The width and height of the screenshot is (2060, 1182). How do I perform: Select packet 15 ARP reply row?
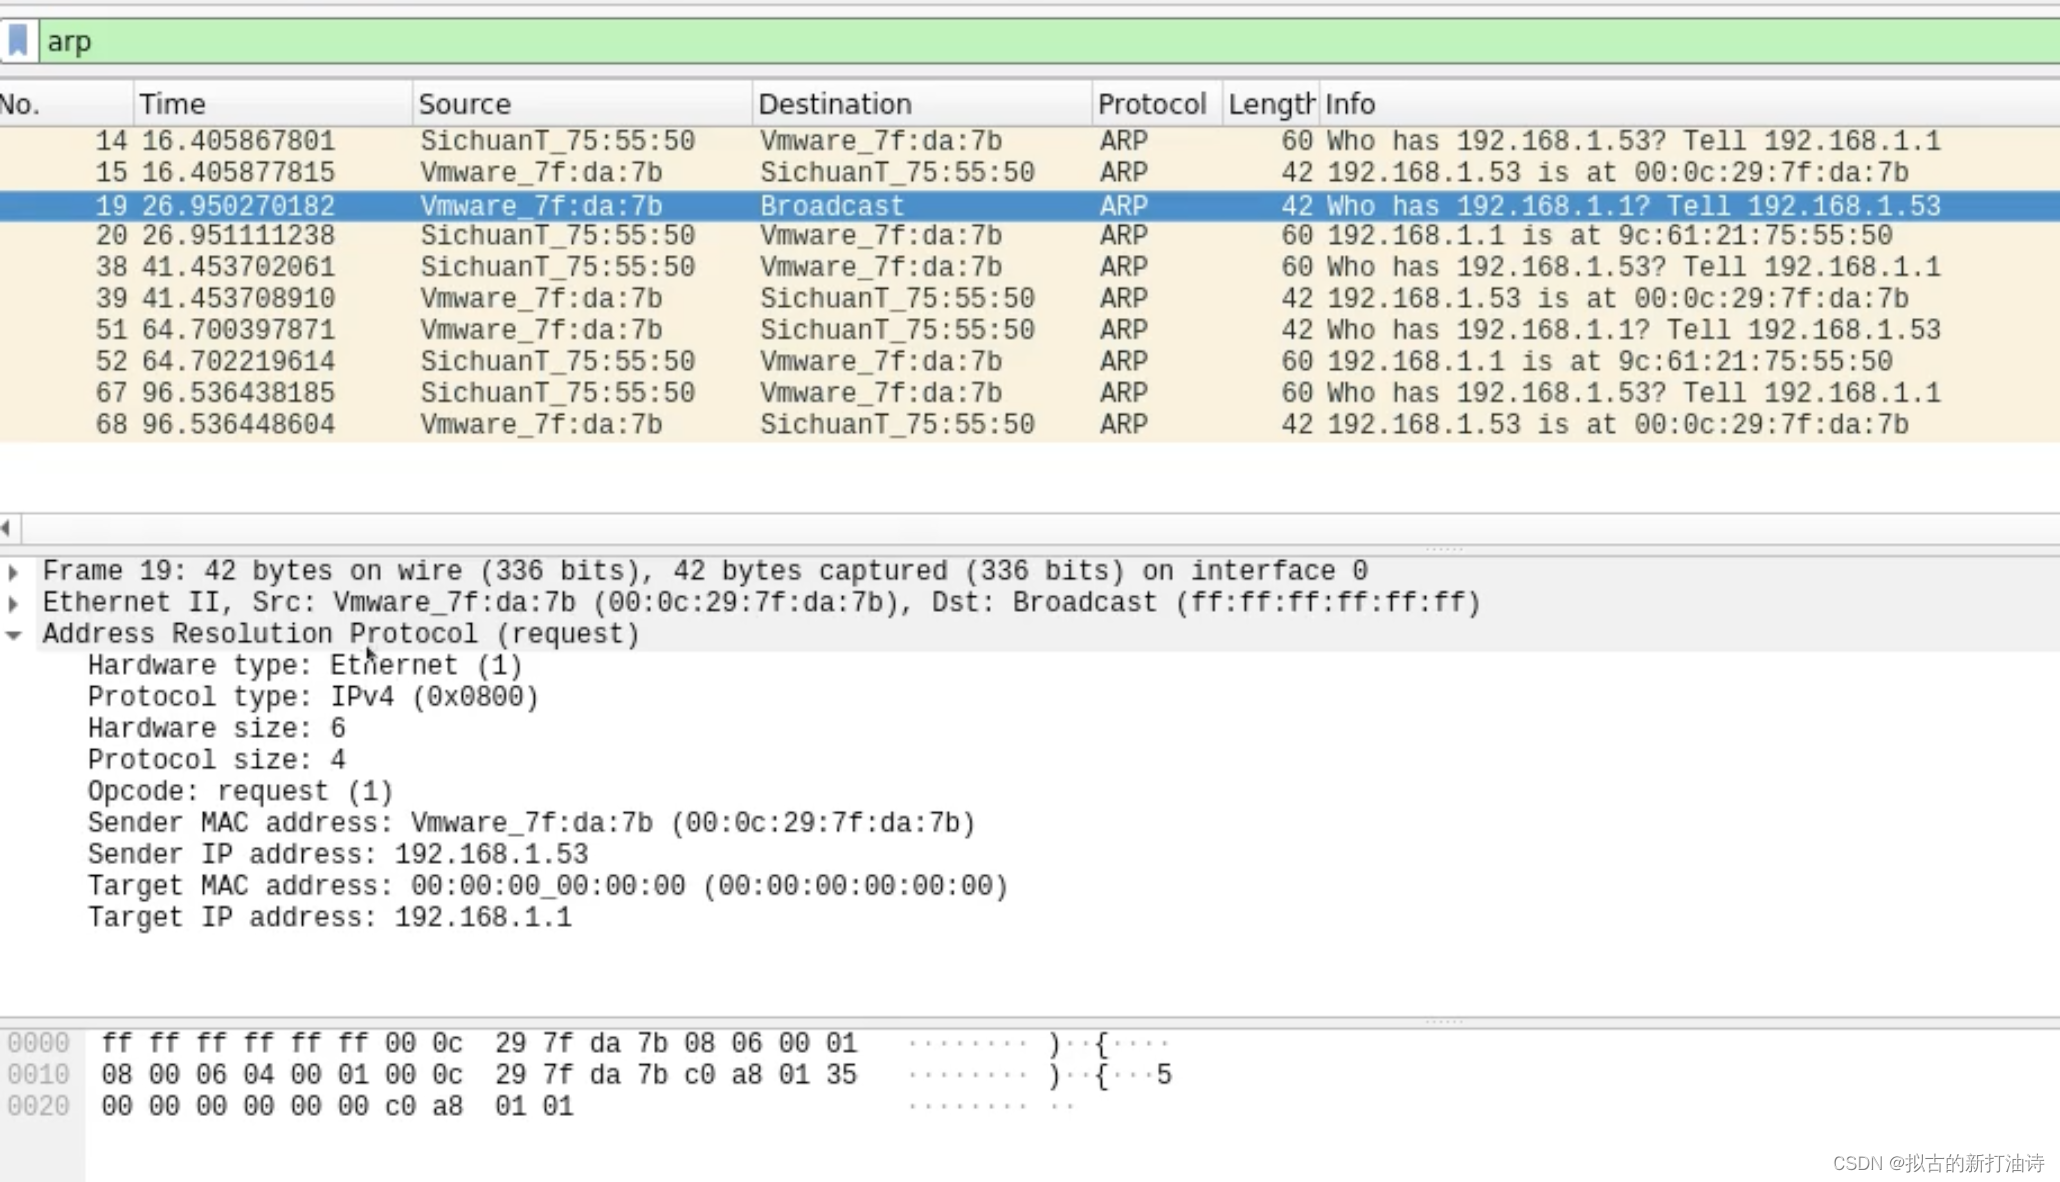(1030, 173)
